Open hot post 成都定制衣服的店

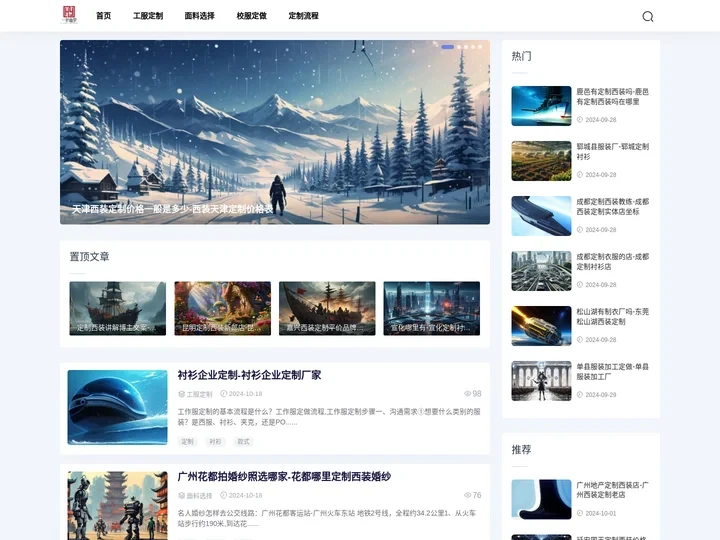click(x=613, y=261)
